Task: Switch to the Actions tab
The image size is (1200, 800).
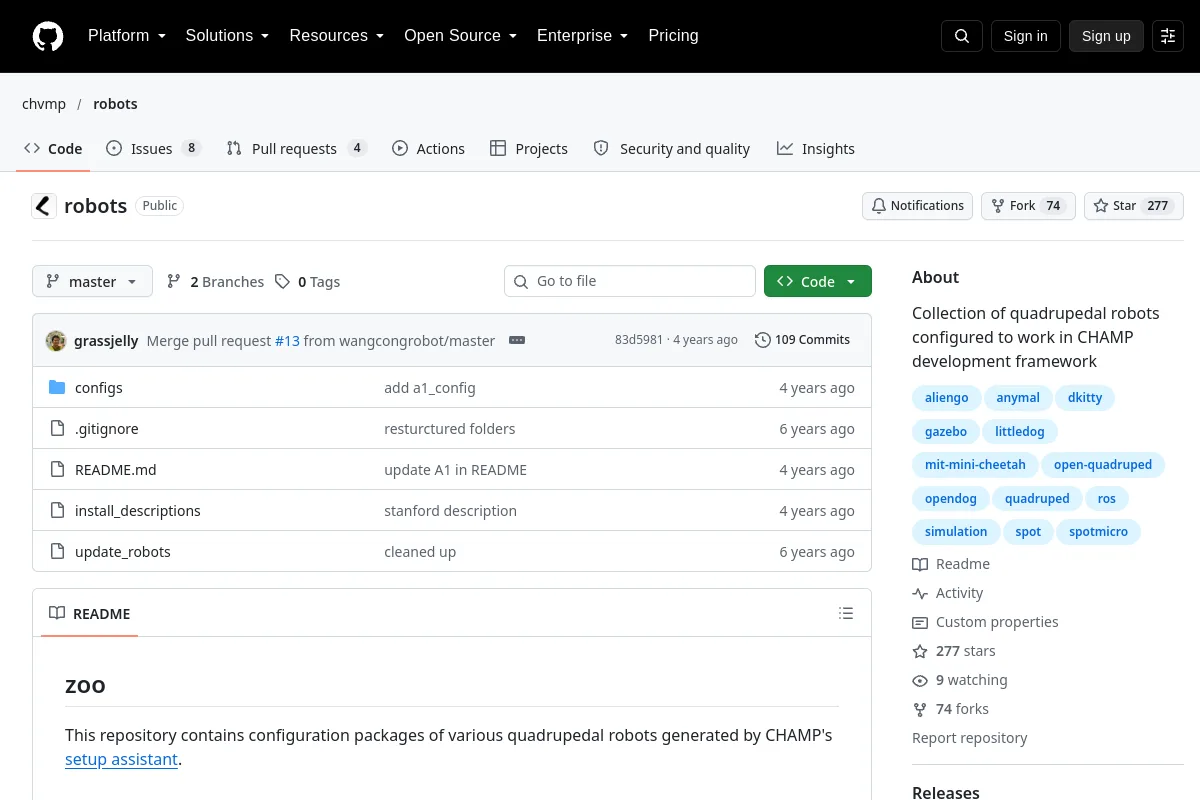Action: click(428, 149)
